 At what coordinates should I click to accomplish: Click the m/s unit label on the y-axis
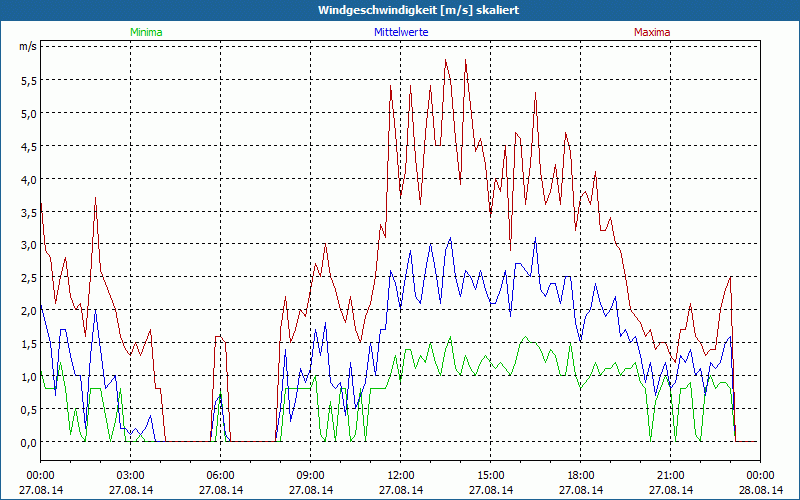pyautogui.click(x=28, y=46)
